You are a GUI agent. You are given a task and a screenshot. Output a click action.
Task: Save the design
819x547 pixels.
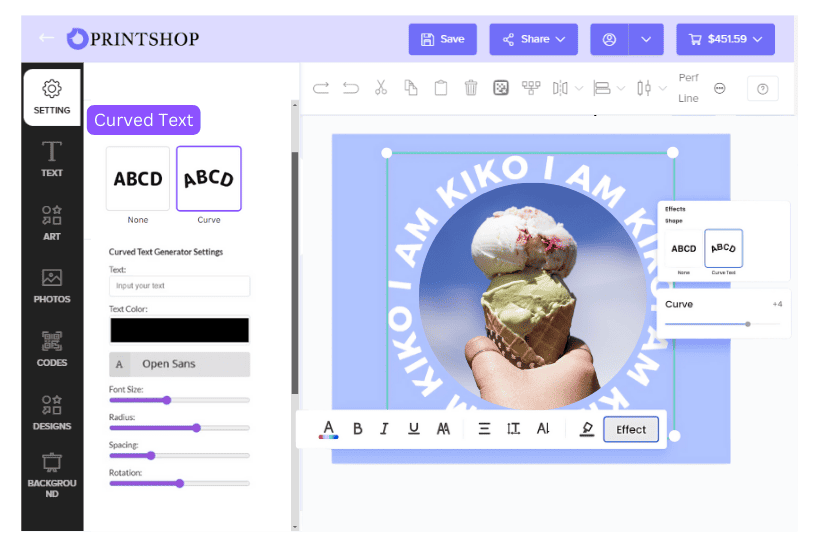442,39
